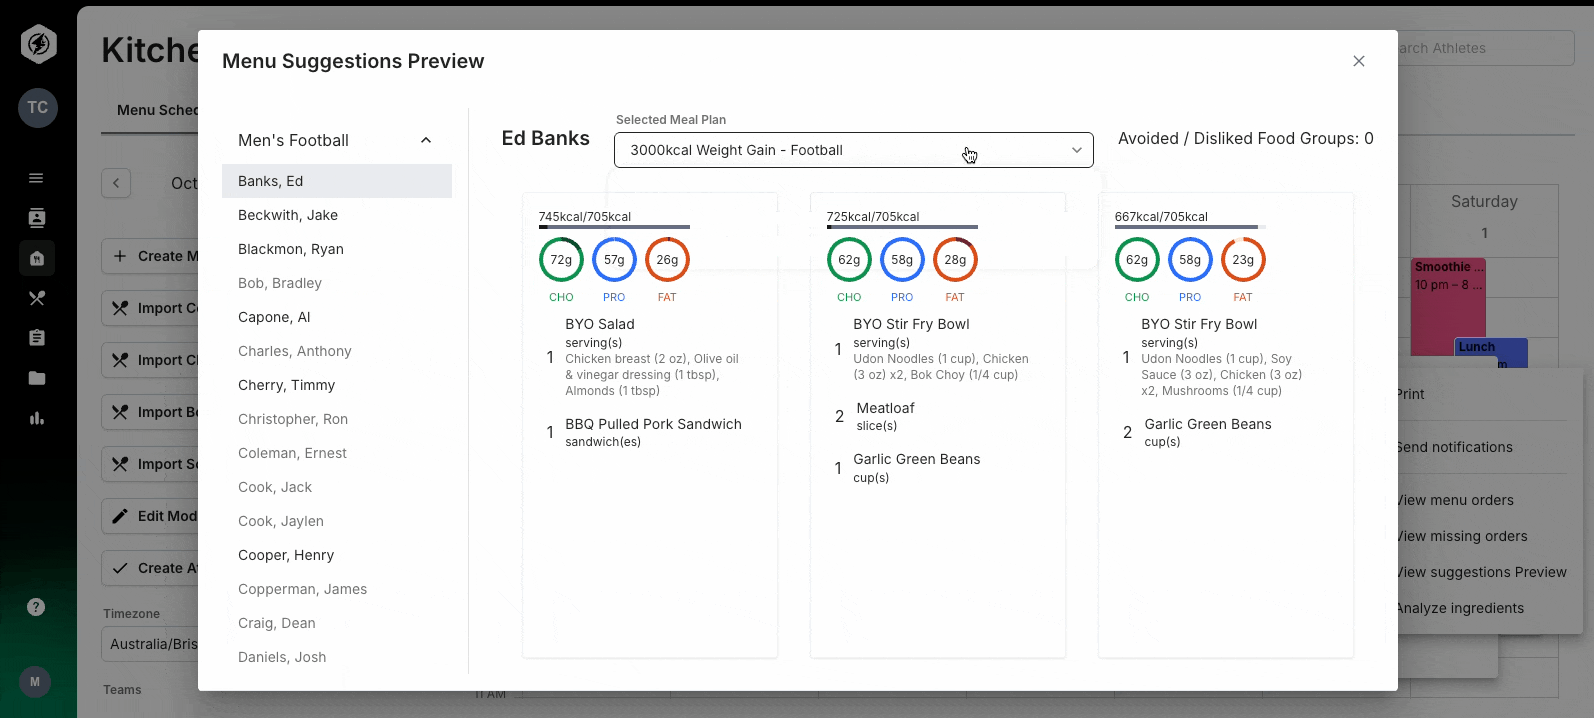This screenshot has height=718, width=1594.
Task: Open the Timezone Australia/Brisbane selector
Action: (150, 644)
